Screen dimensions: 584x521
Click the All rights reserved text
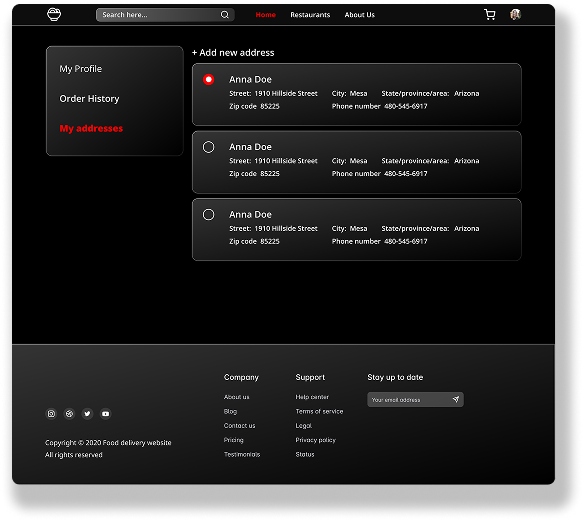point(74,455)
